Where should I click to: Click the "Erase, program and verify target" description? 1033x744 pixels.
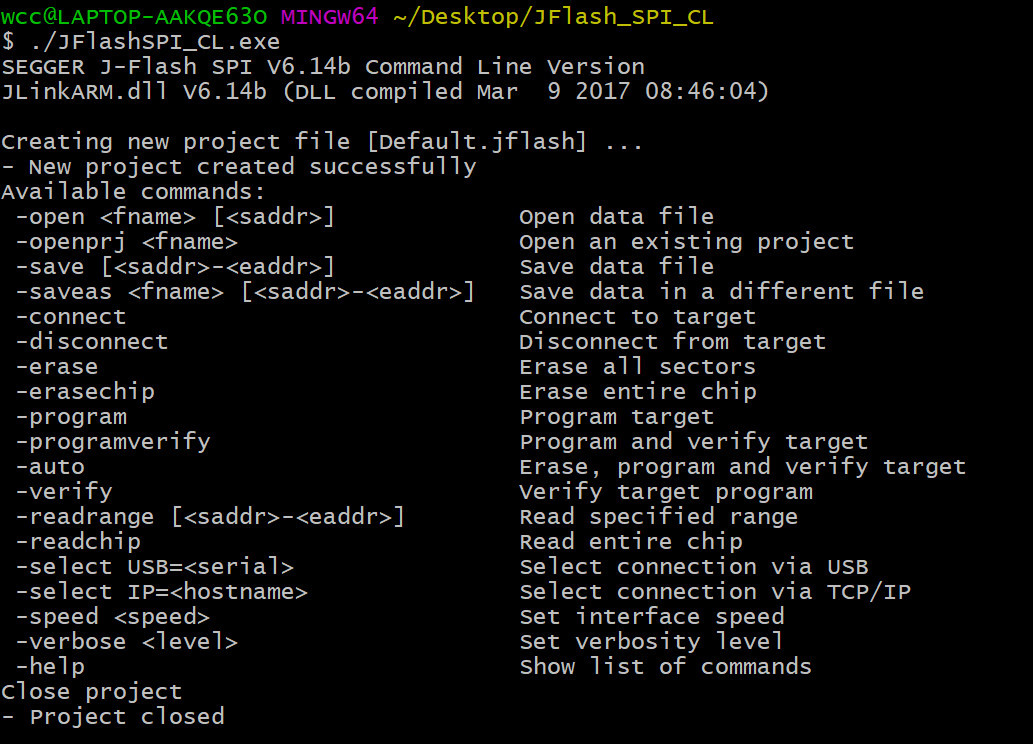(x=742, y=467)
